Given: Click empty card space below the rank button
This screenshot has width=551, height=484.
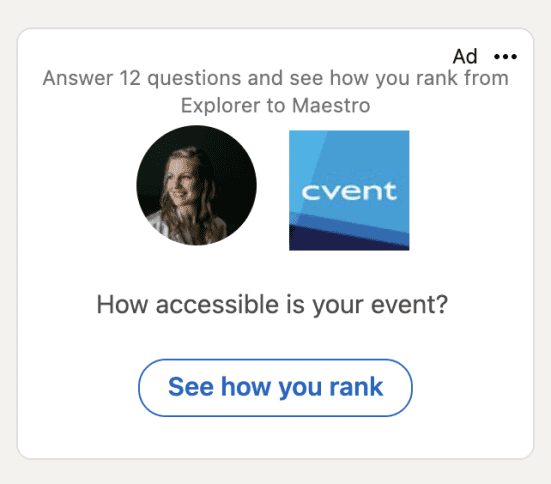Looking at the screenshot, I should [275, 438].
